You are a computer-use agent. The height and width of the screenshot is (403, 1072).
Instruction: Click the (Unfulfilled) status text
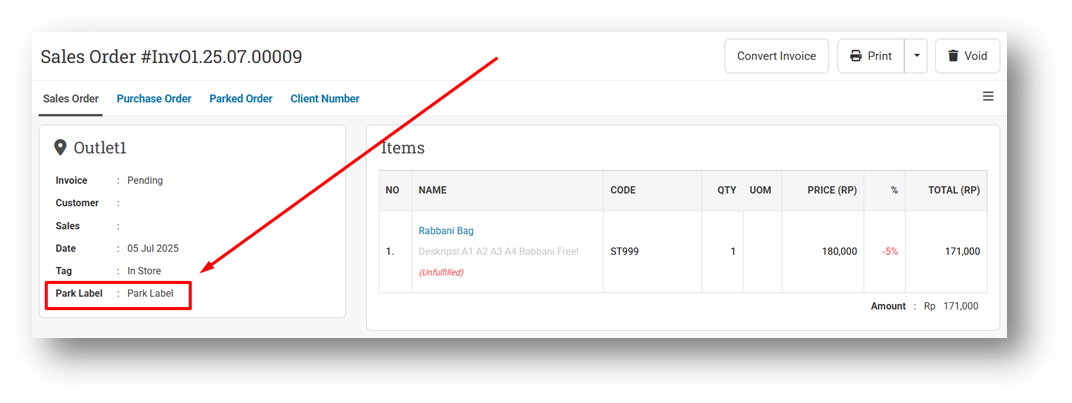click(x=441, y=272)
